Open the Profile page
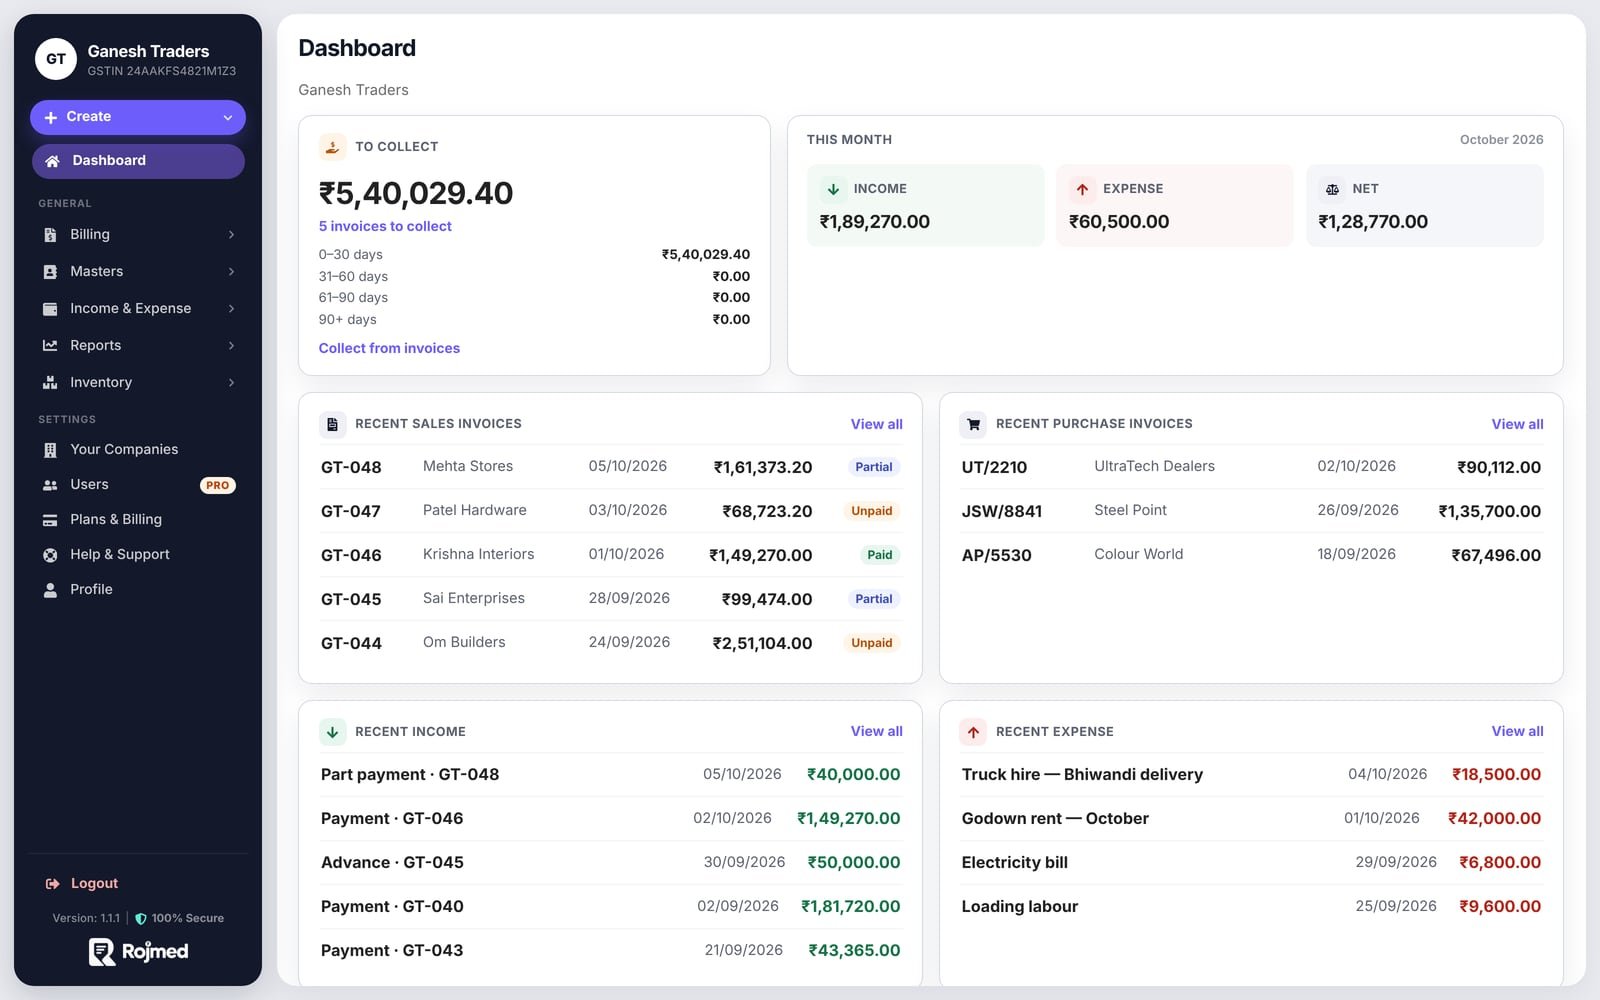The height and width of the screenshot is (1000, 1600). point(138,590)
